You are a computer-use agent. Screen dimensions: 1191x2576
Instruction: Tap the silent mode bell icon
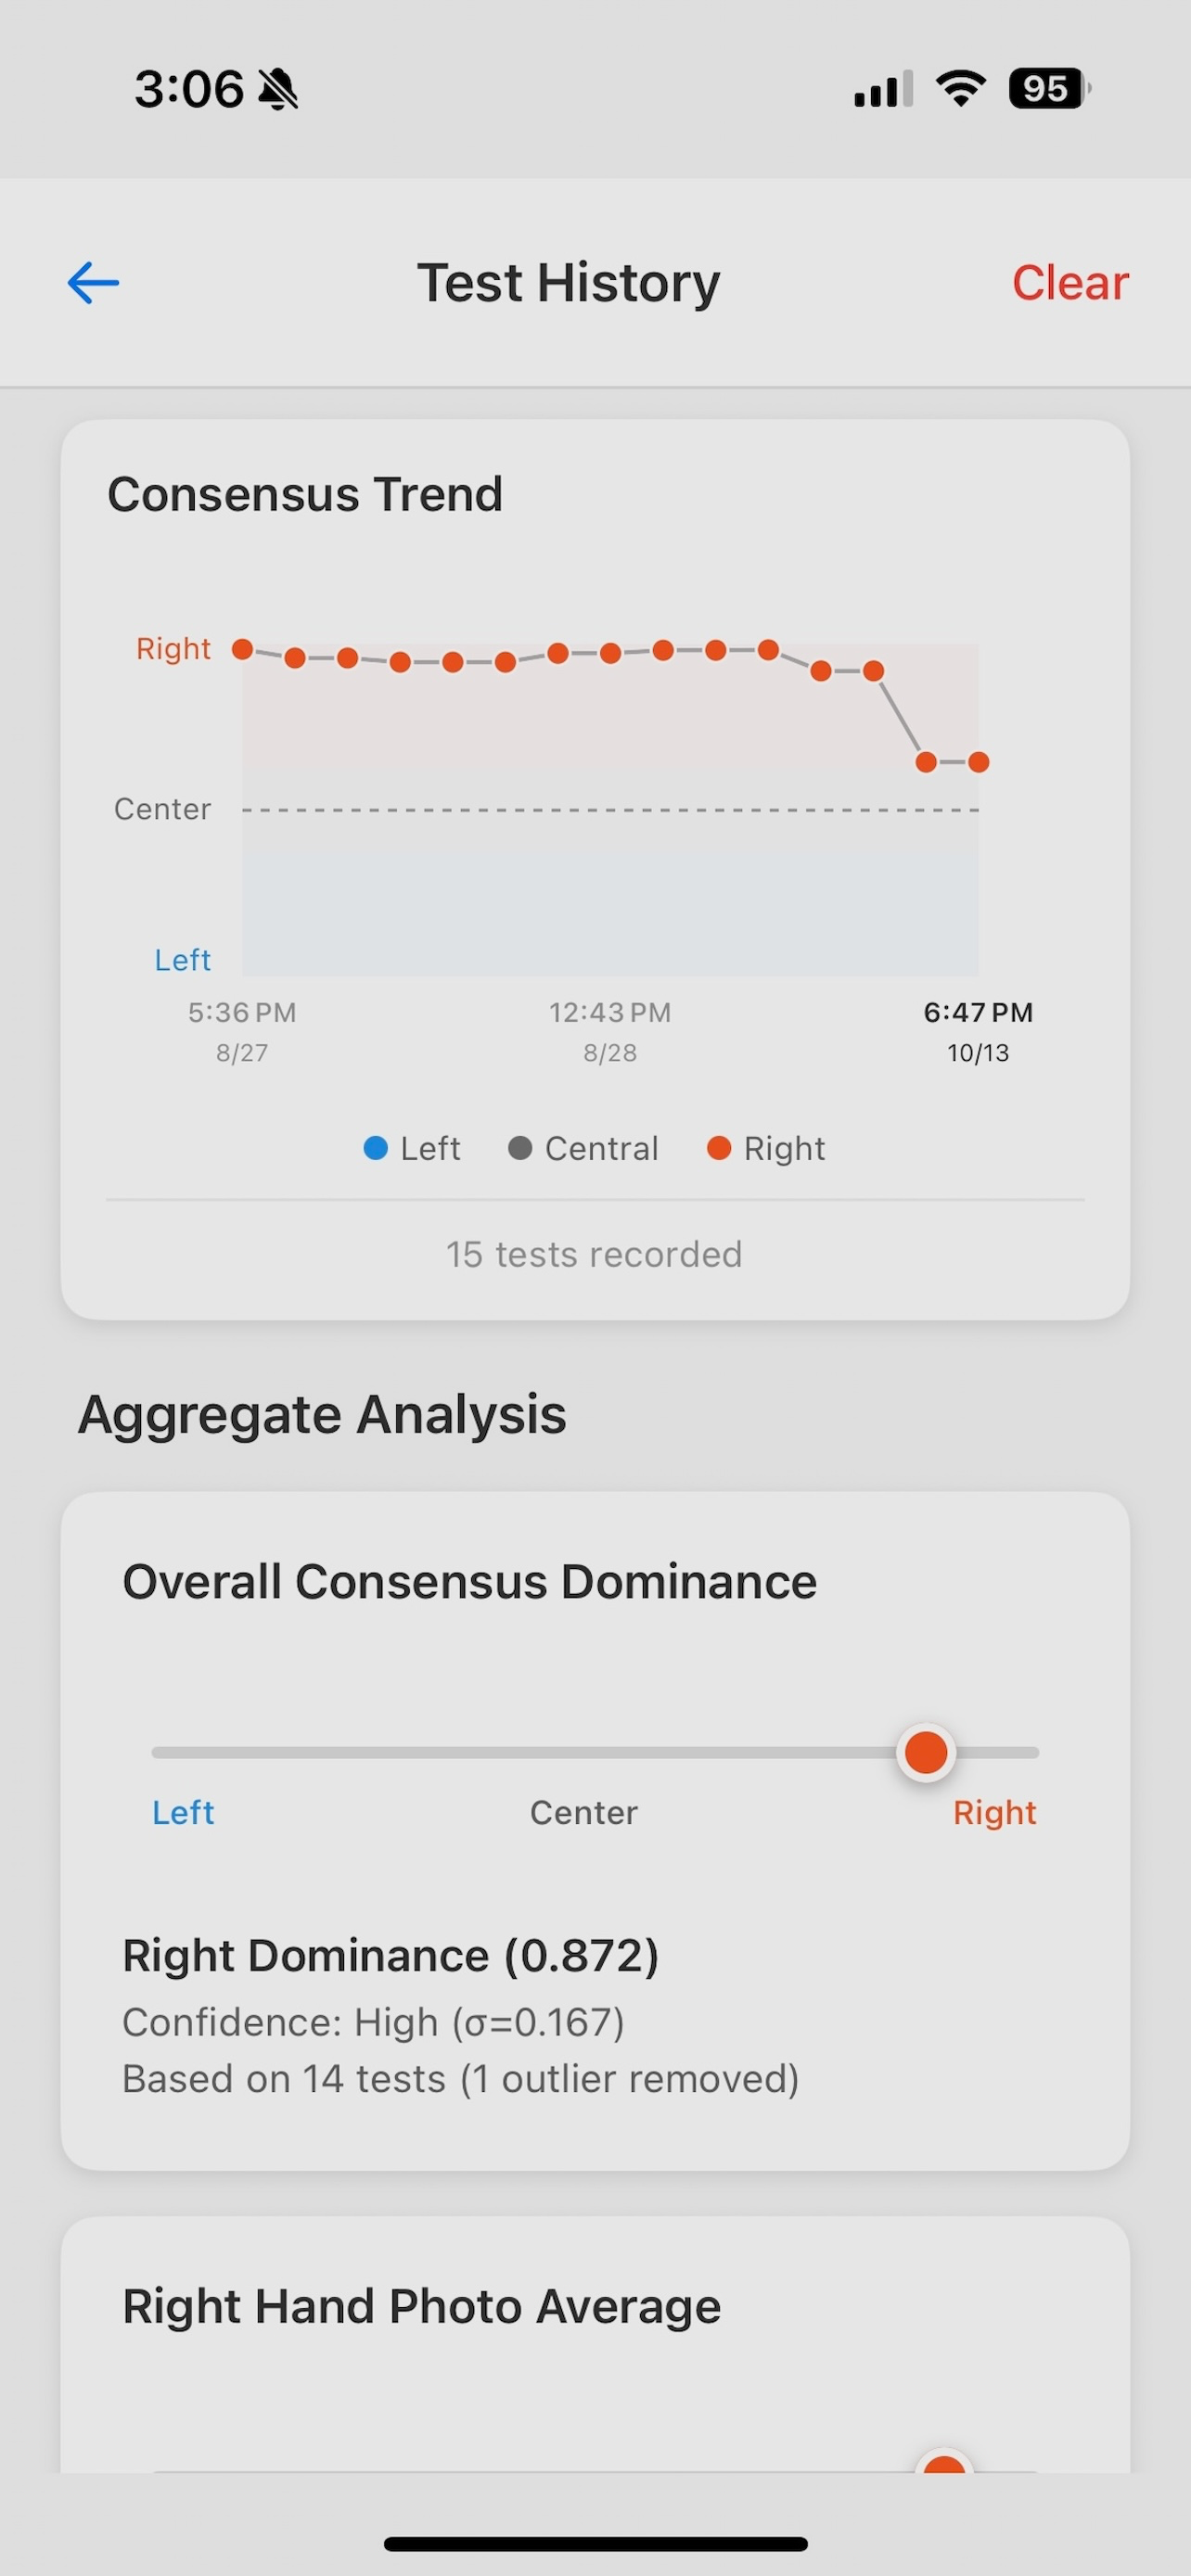tap(278, 89)
